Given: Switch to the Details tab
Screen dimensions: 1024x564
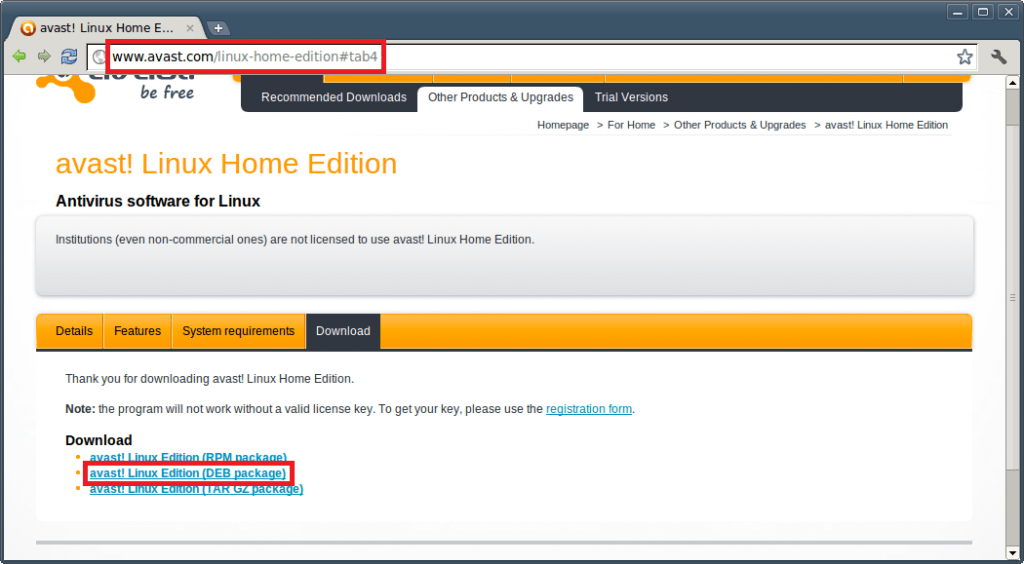Looking at the screenshot, I should (74, 331).
